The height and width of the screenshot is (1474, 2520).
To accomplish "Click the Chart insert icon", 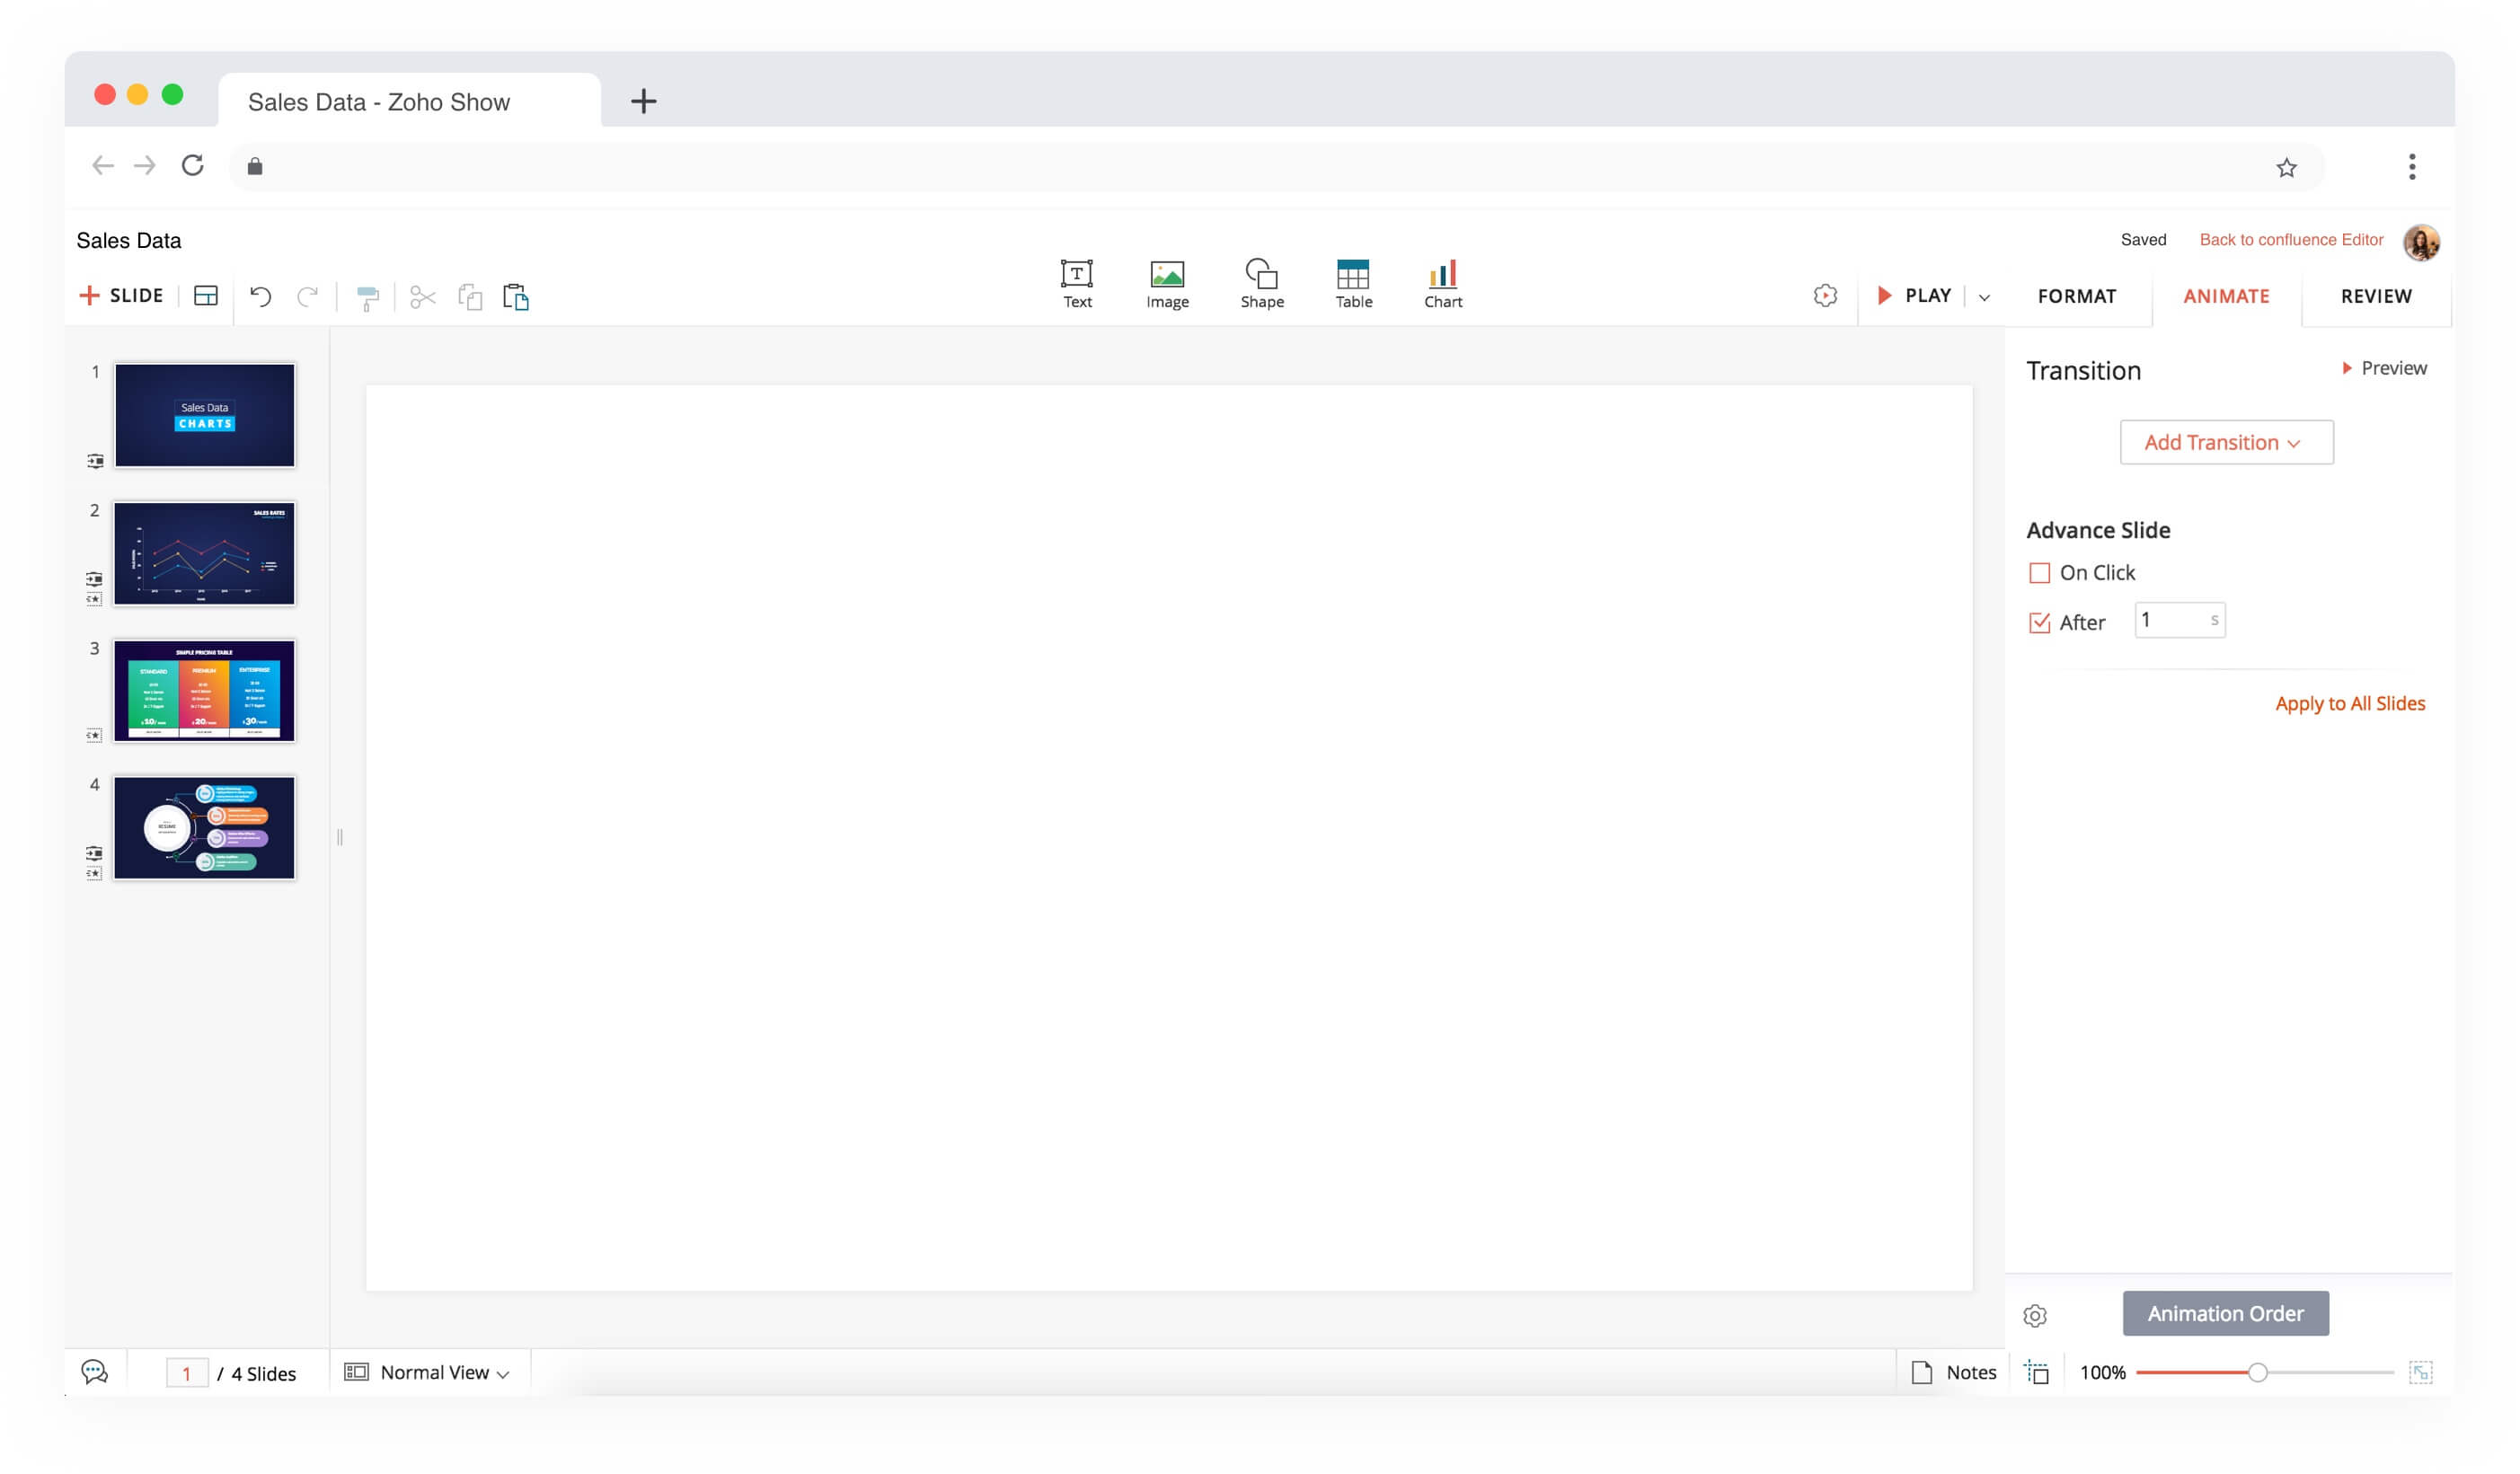I will click(x=1442, y=284).
